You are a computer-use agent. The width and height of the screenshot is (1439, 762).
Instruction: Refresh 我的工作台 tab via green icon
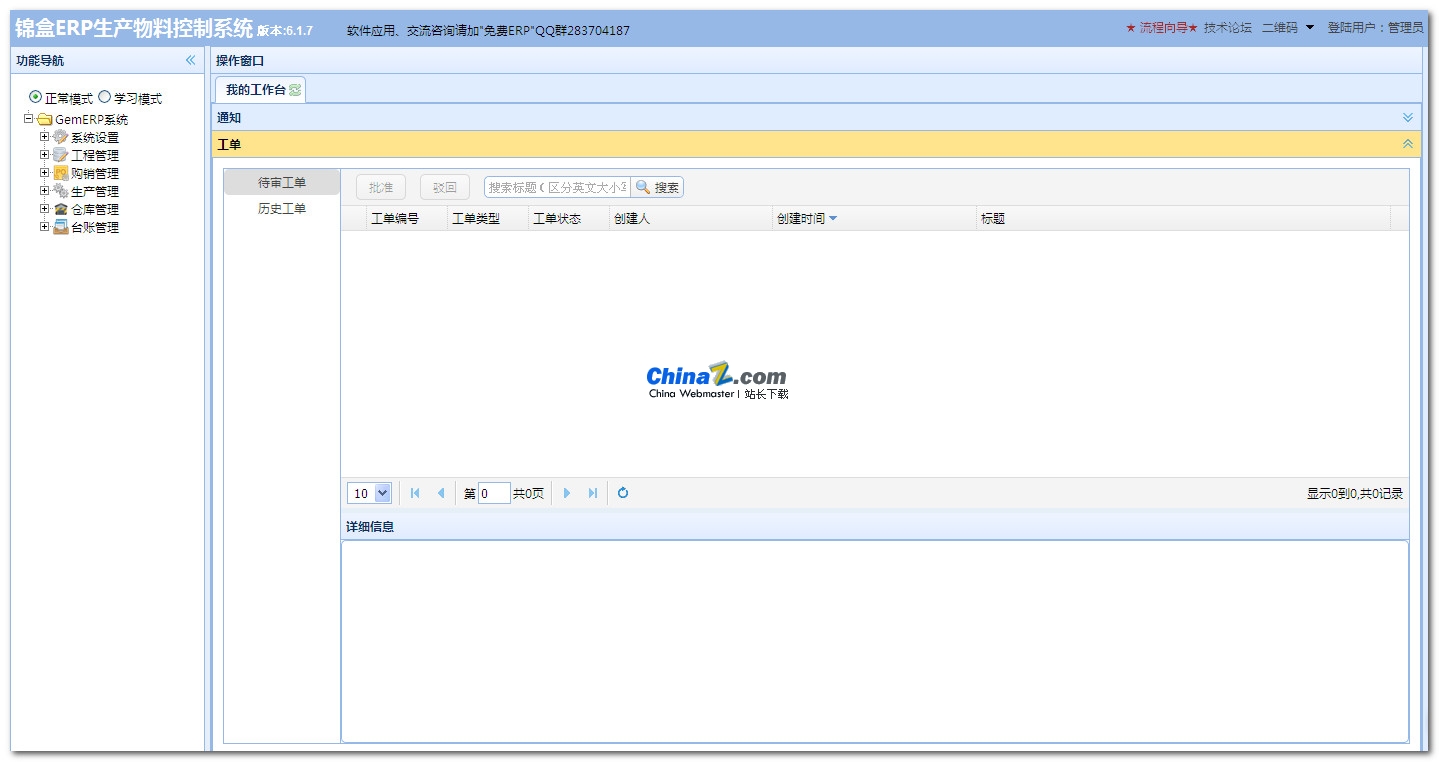(x=295, y=90)
